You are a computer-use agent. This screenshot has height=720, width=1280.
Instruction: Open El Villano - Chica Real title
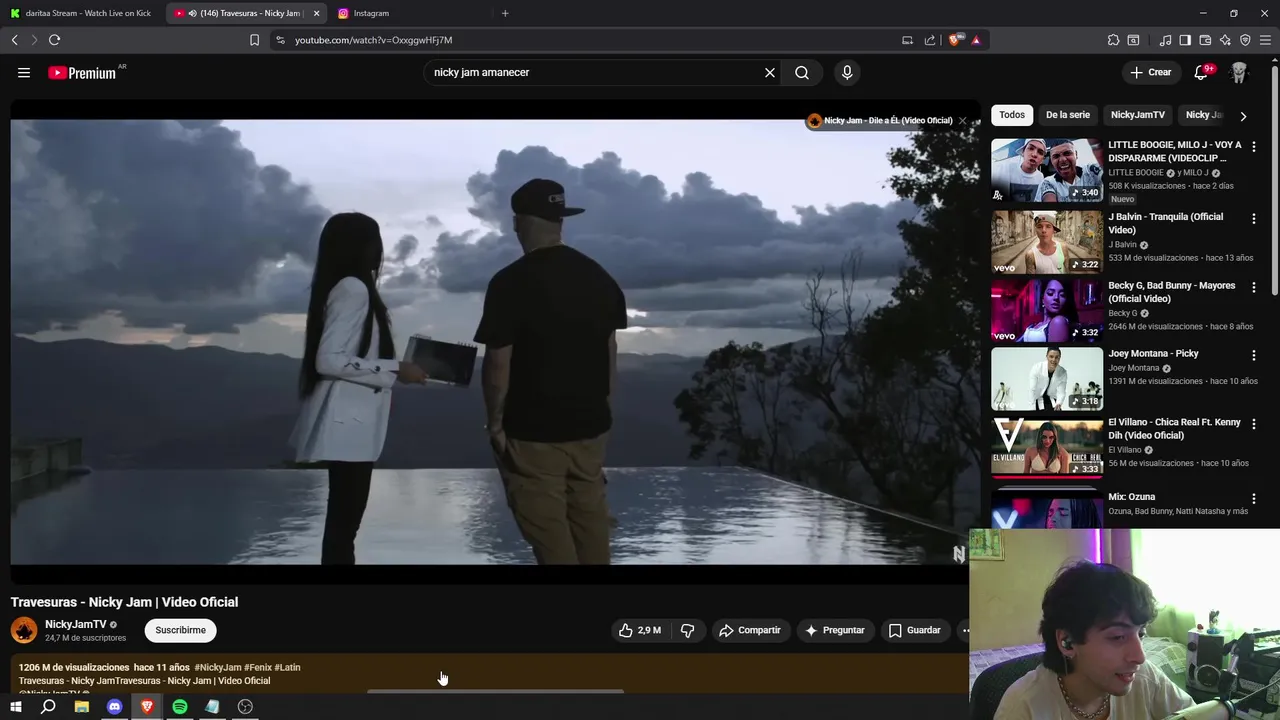click(1174, 429)
